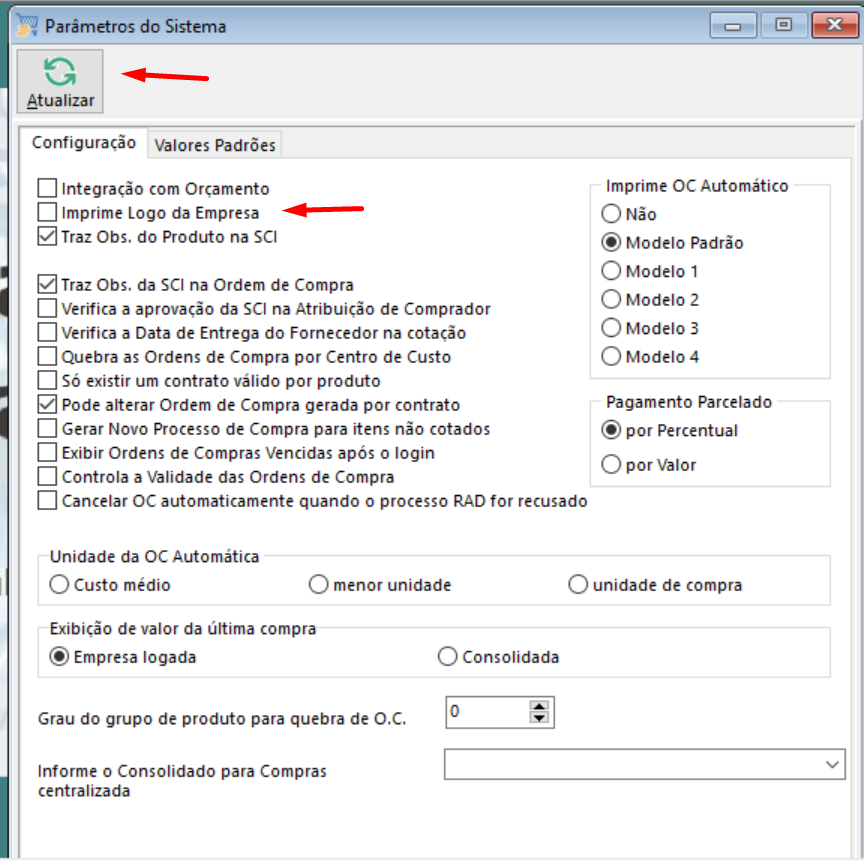Check Exibir Ordens de Compras Vencidas após o login
This screenshot has width=864, height=861.
click(47, 453)
